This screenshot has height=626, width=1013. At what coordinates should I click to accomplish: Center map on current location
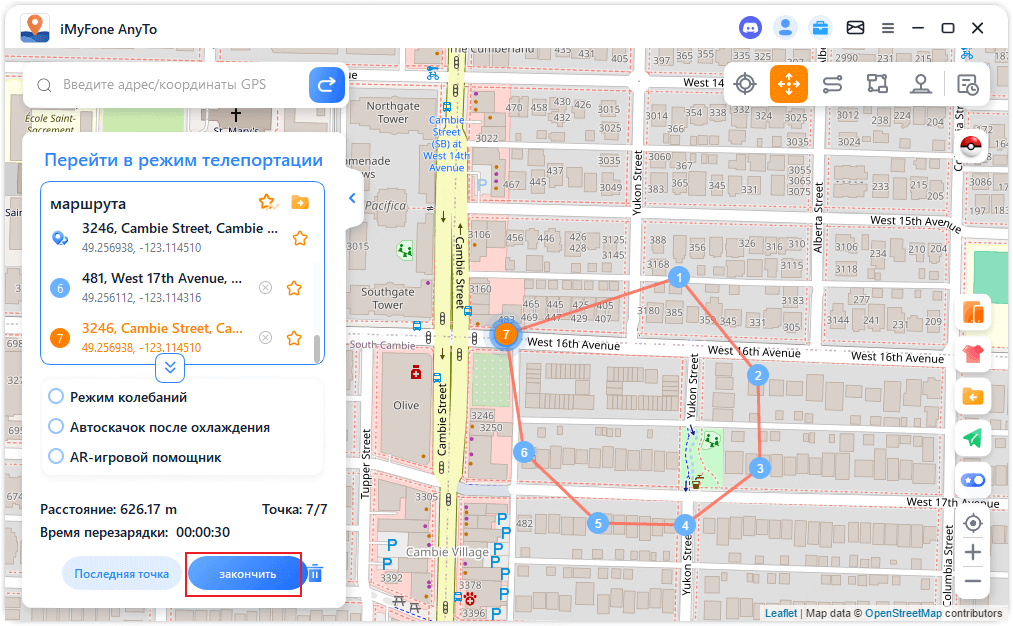tap(973, 523)
